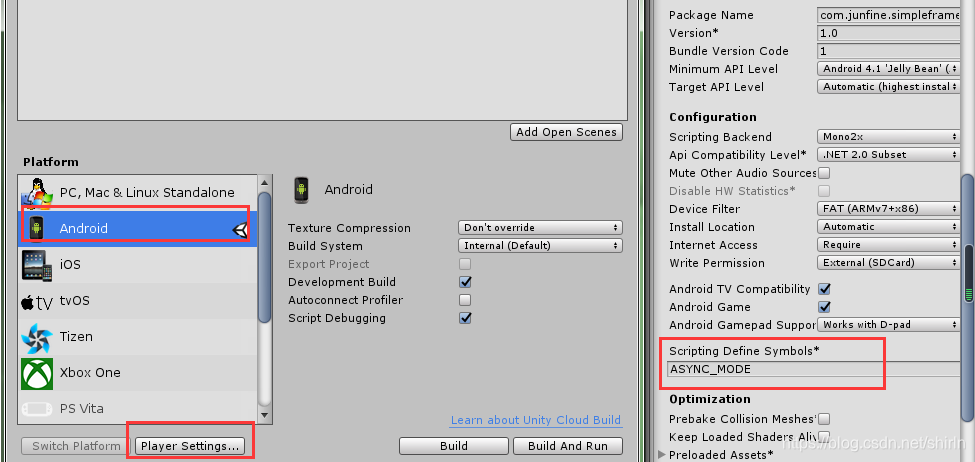Choose the tvOS Apple TV icon
The image size is (975, 462).
pyautogui.click(x=37, y=302)
